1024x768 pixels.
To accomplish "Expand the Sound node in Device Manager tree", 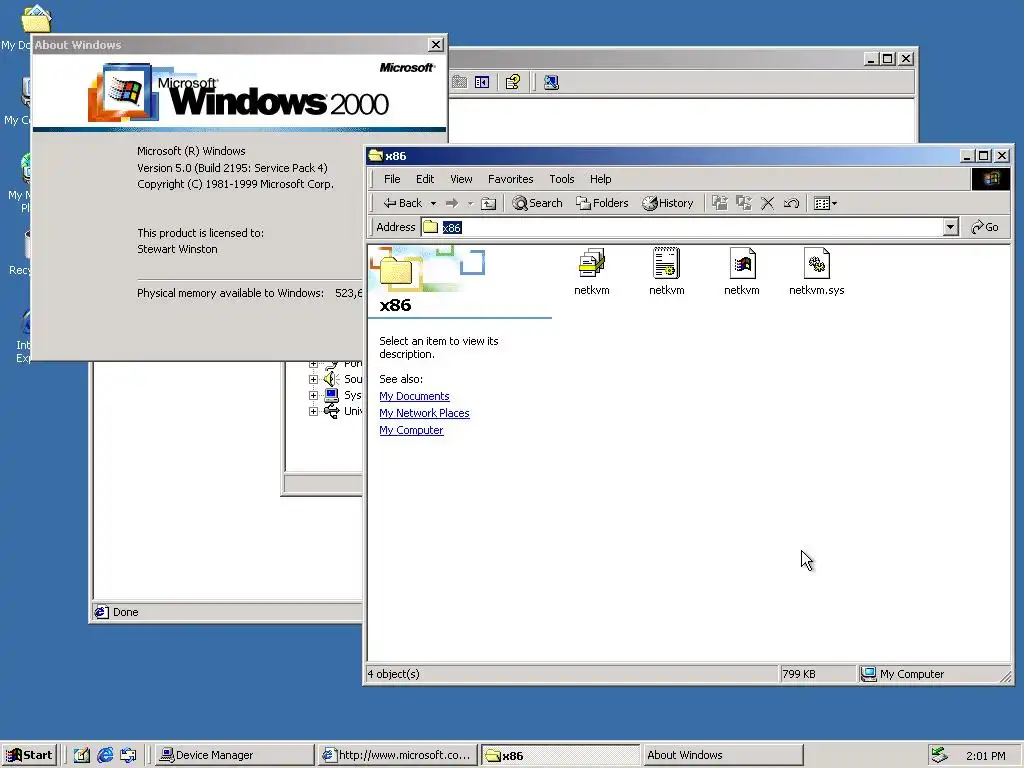I will [x=313, y=379].
